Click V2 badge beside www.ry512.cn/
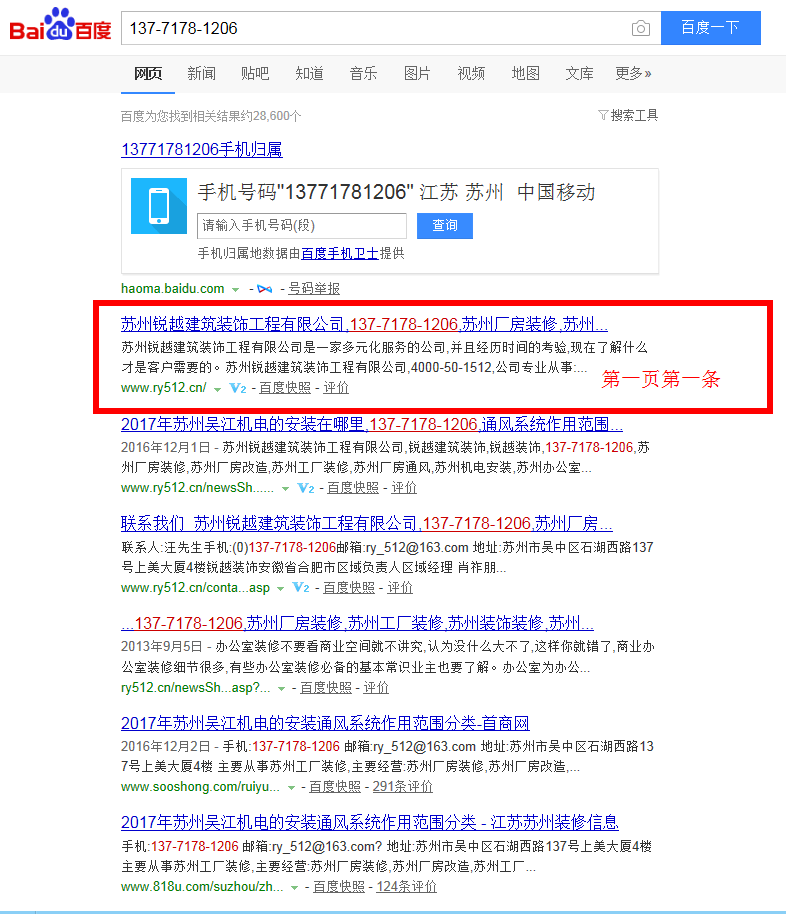Image resolution: width=786 pixels, height=914 pixels. 238,388
